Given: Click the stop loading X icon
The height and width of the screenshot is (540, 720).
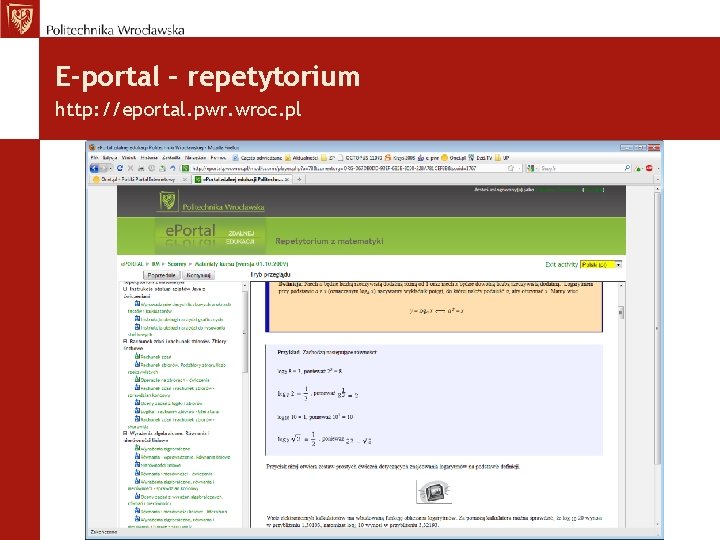Looking at the screenshot, I should point(130,169).
